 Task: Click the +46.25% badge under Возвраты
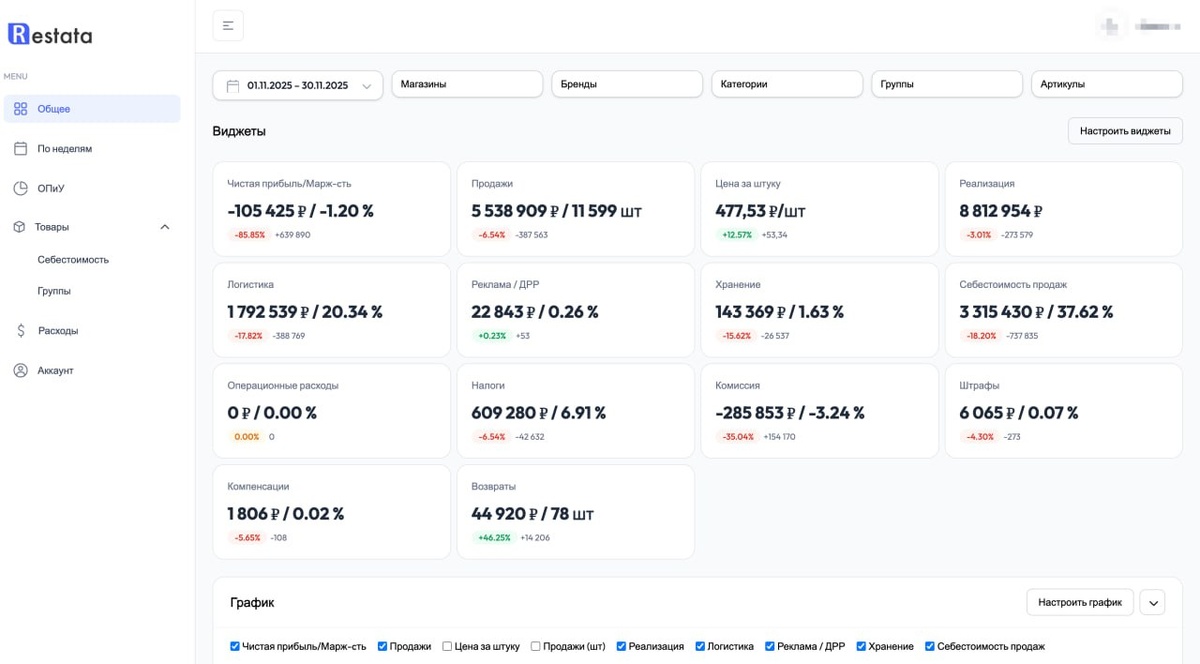pos(494,538)
